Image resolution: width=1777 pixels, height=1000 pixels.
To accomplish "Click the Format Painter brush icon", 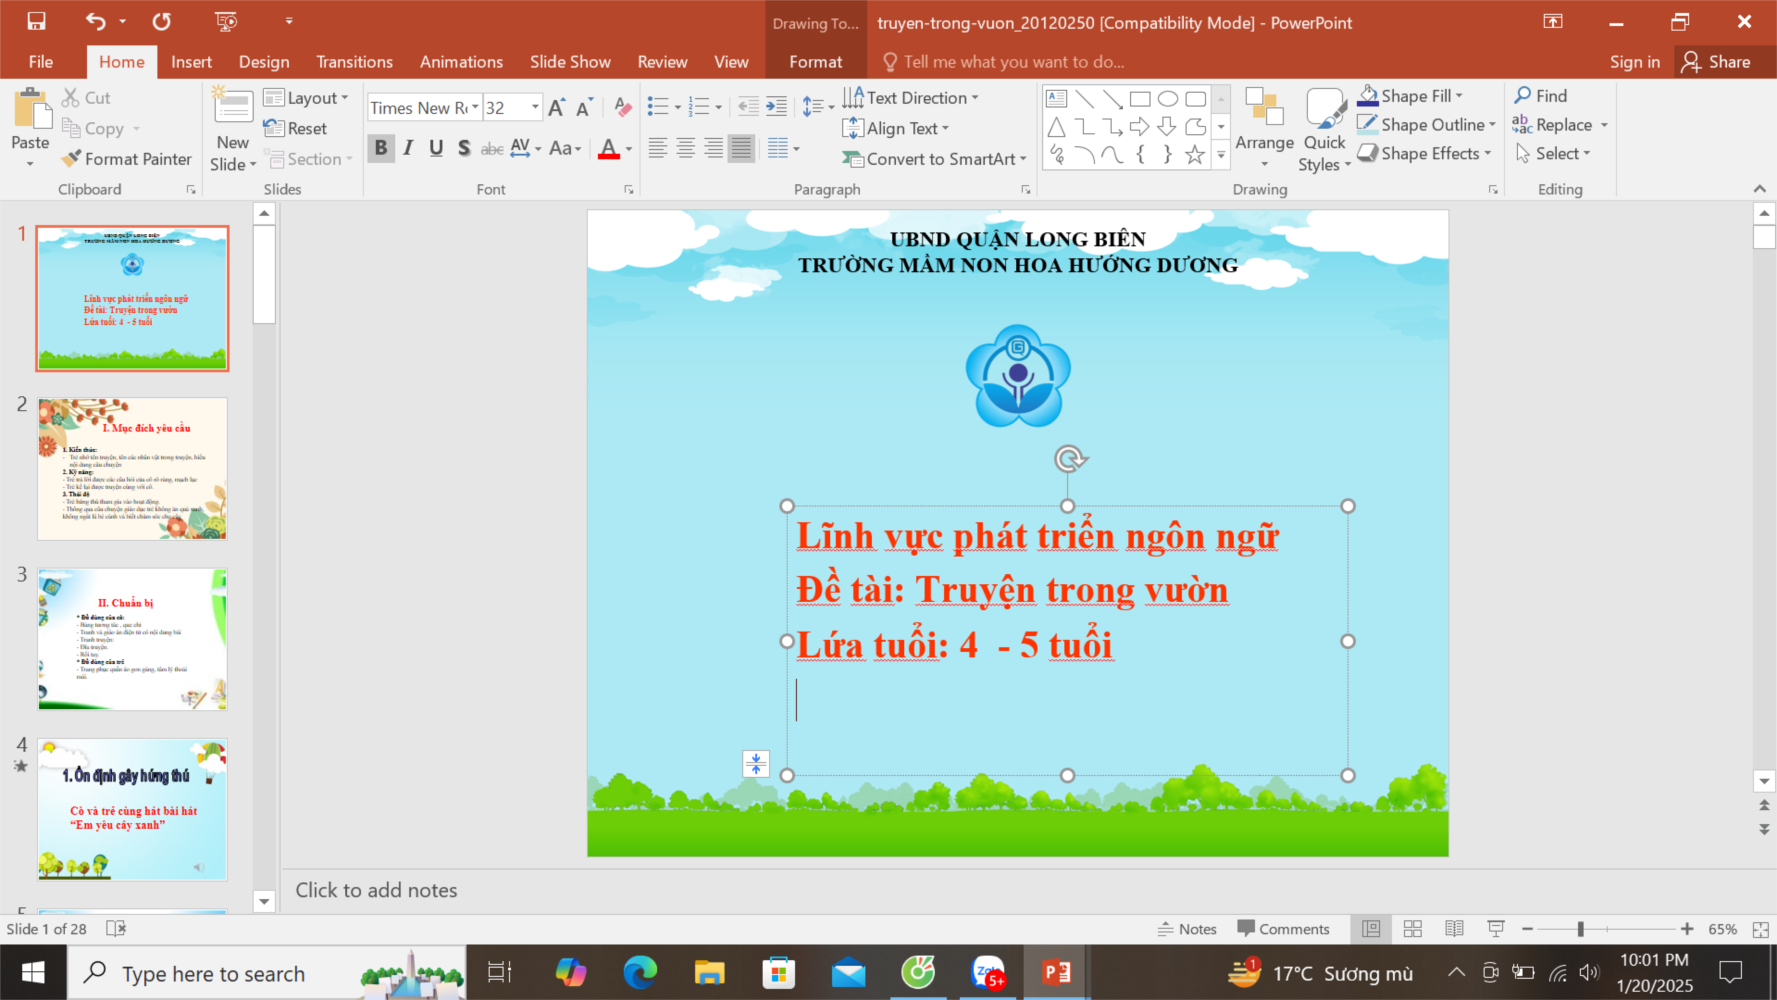I will point(71,159).
